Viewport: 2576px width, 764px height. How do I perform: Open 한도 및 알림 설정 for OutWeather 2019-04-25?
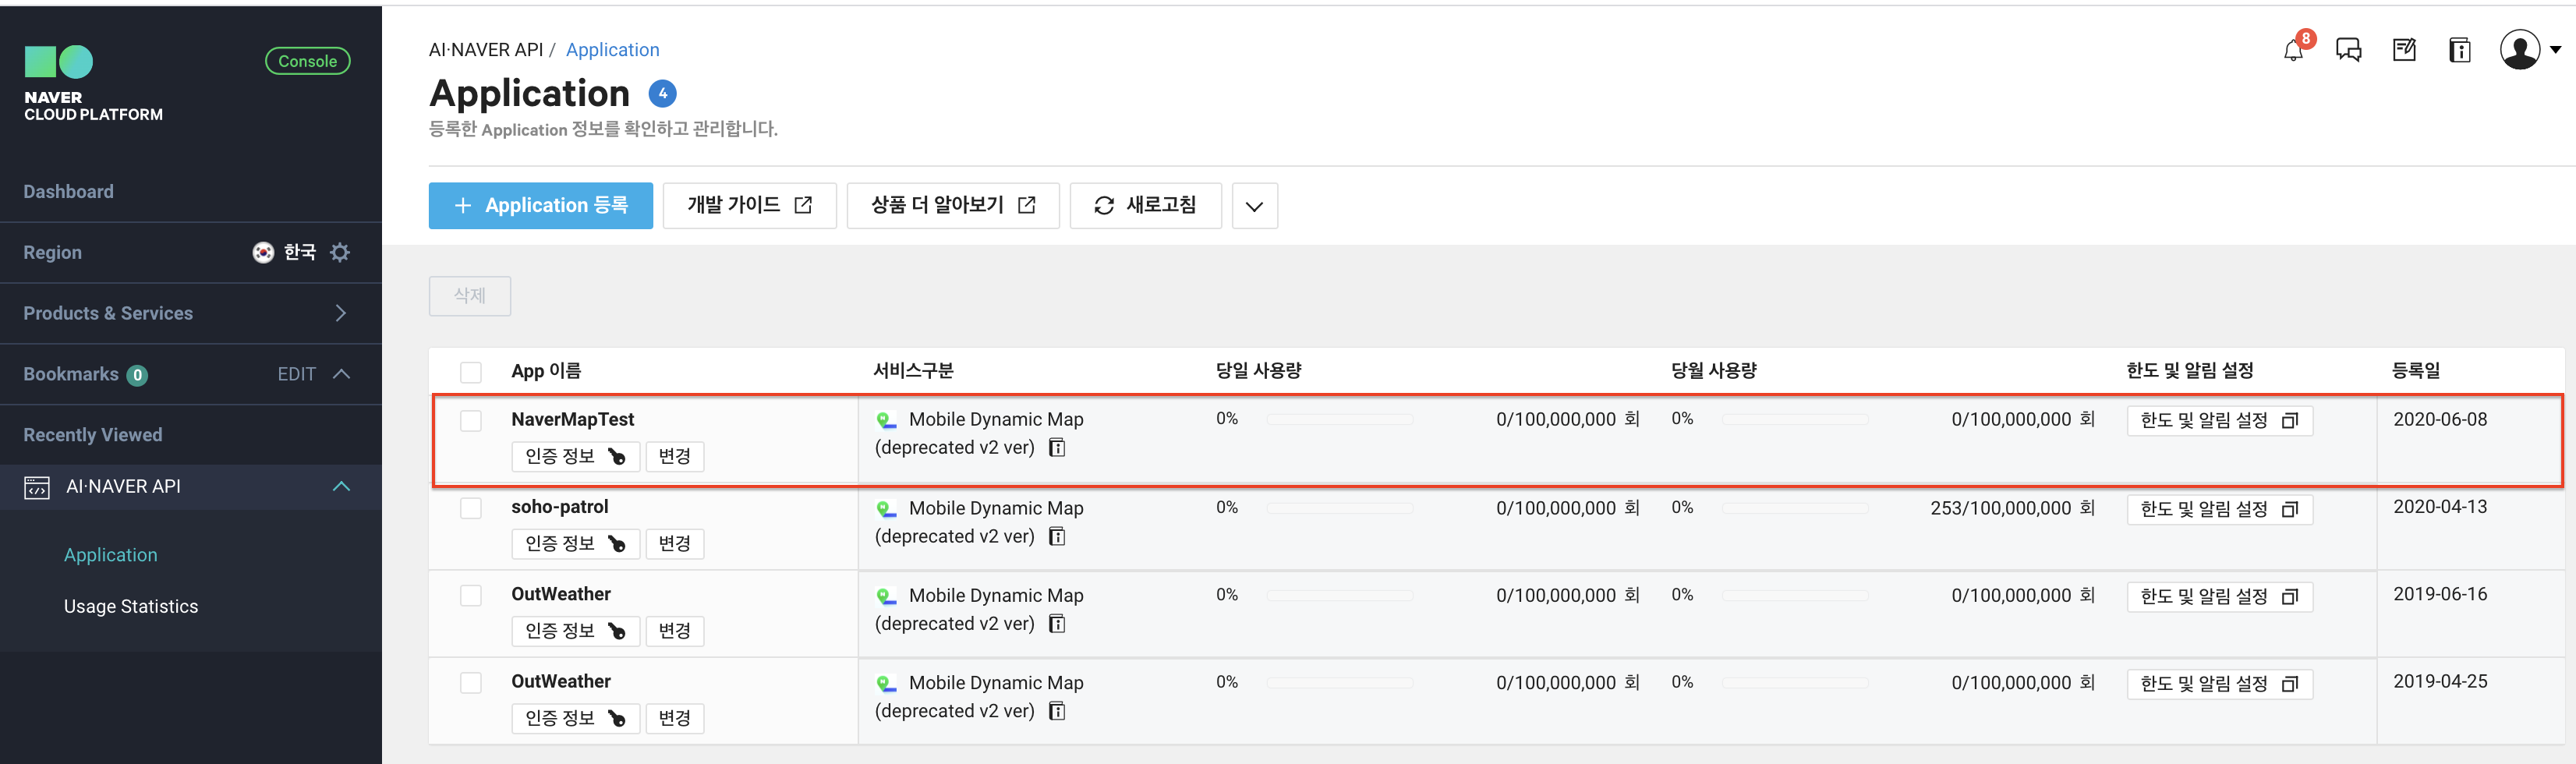click(2220, 685)
